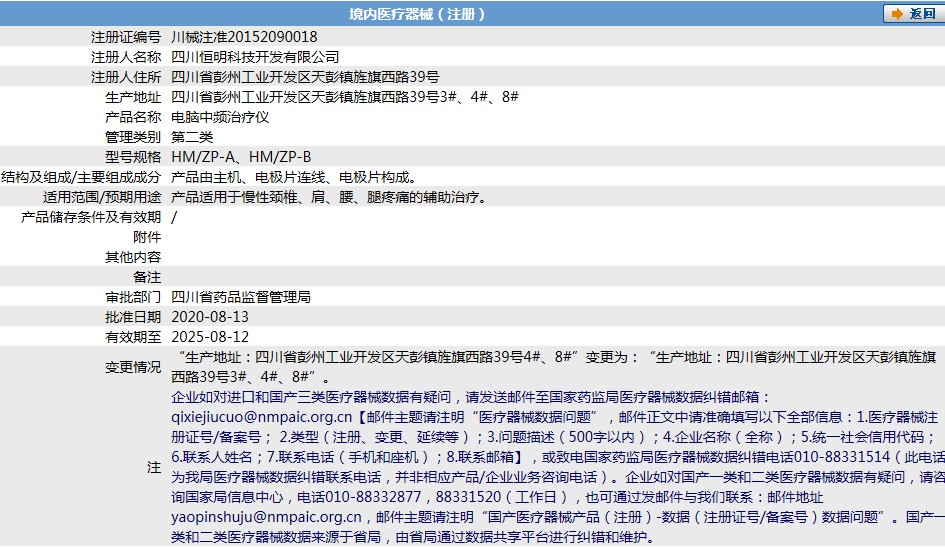Click the 变更情况 change description text
This screenshot has height=548, width=945.
click(x=554, y=367)
